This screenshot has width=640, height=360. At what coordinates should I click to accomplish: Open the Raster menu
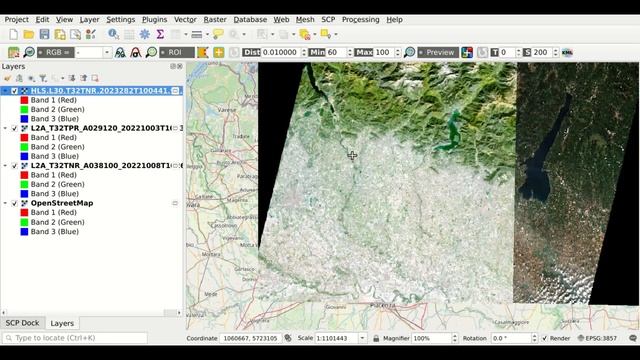pos(215,20)
